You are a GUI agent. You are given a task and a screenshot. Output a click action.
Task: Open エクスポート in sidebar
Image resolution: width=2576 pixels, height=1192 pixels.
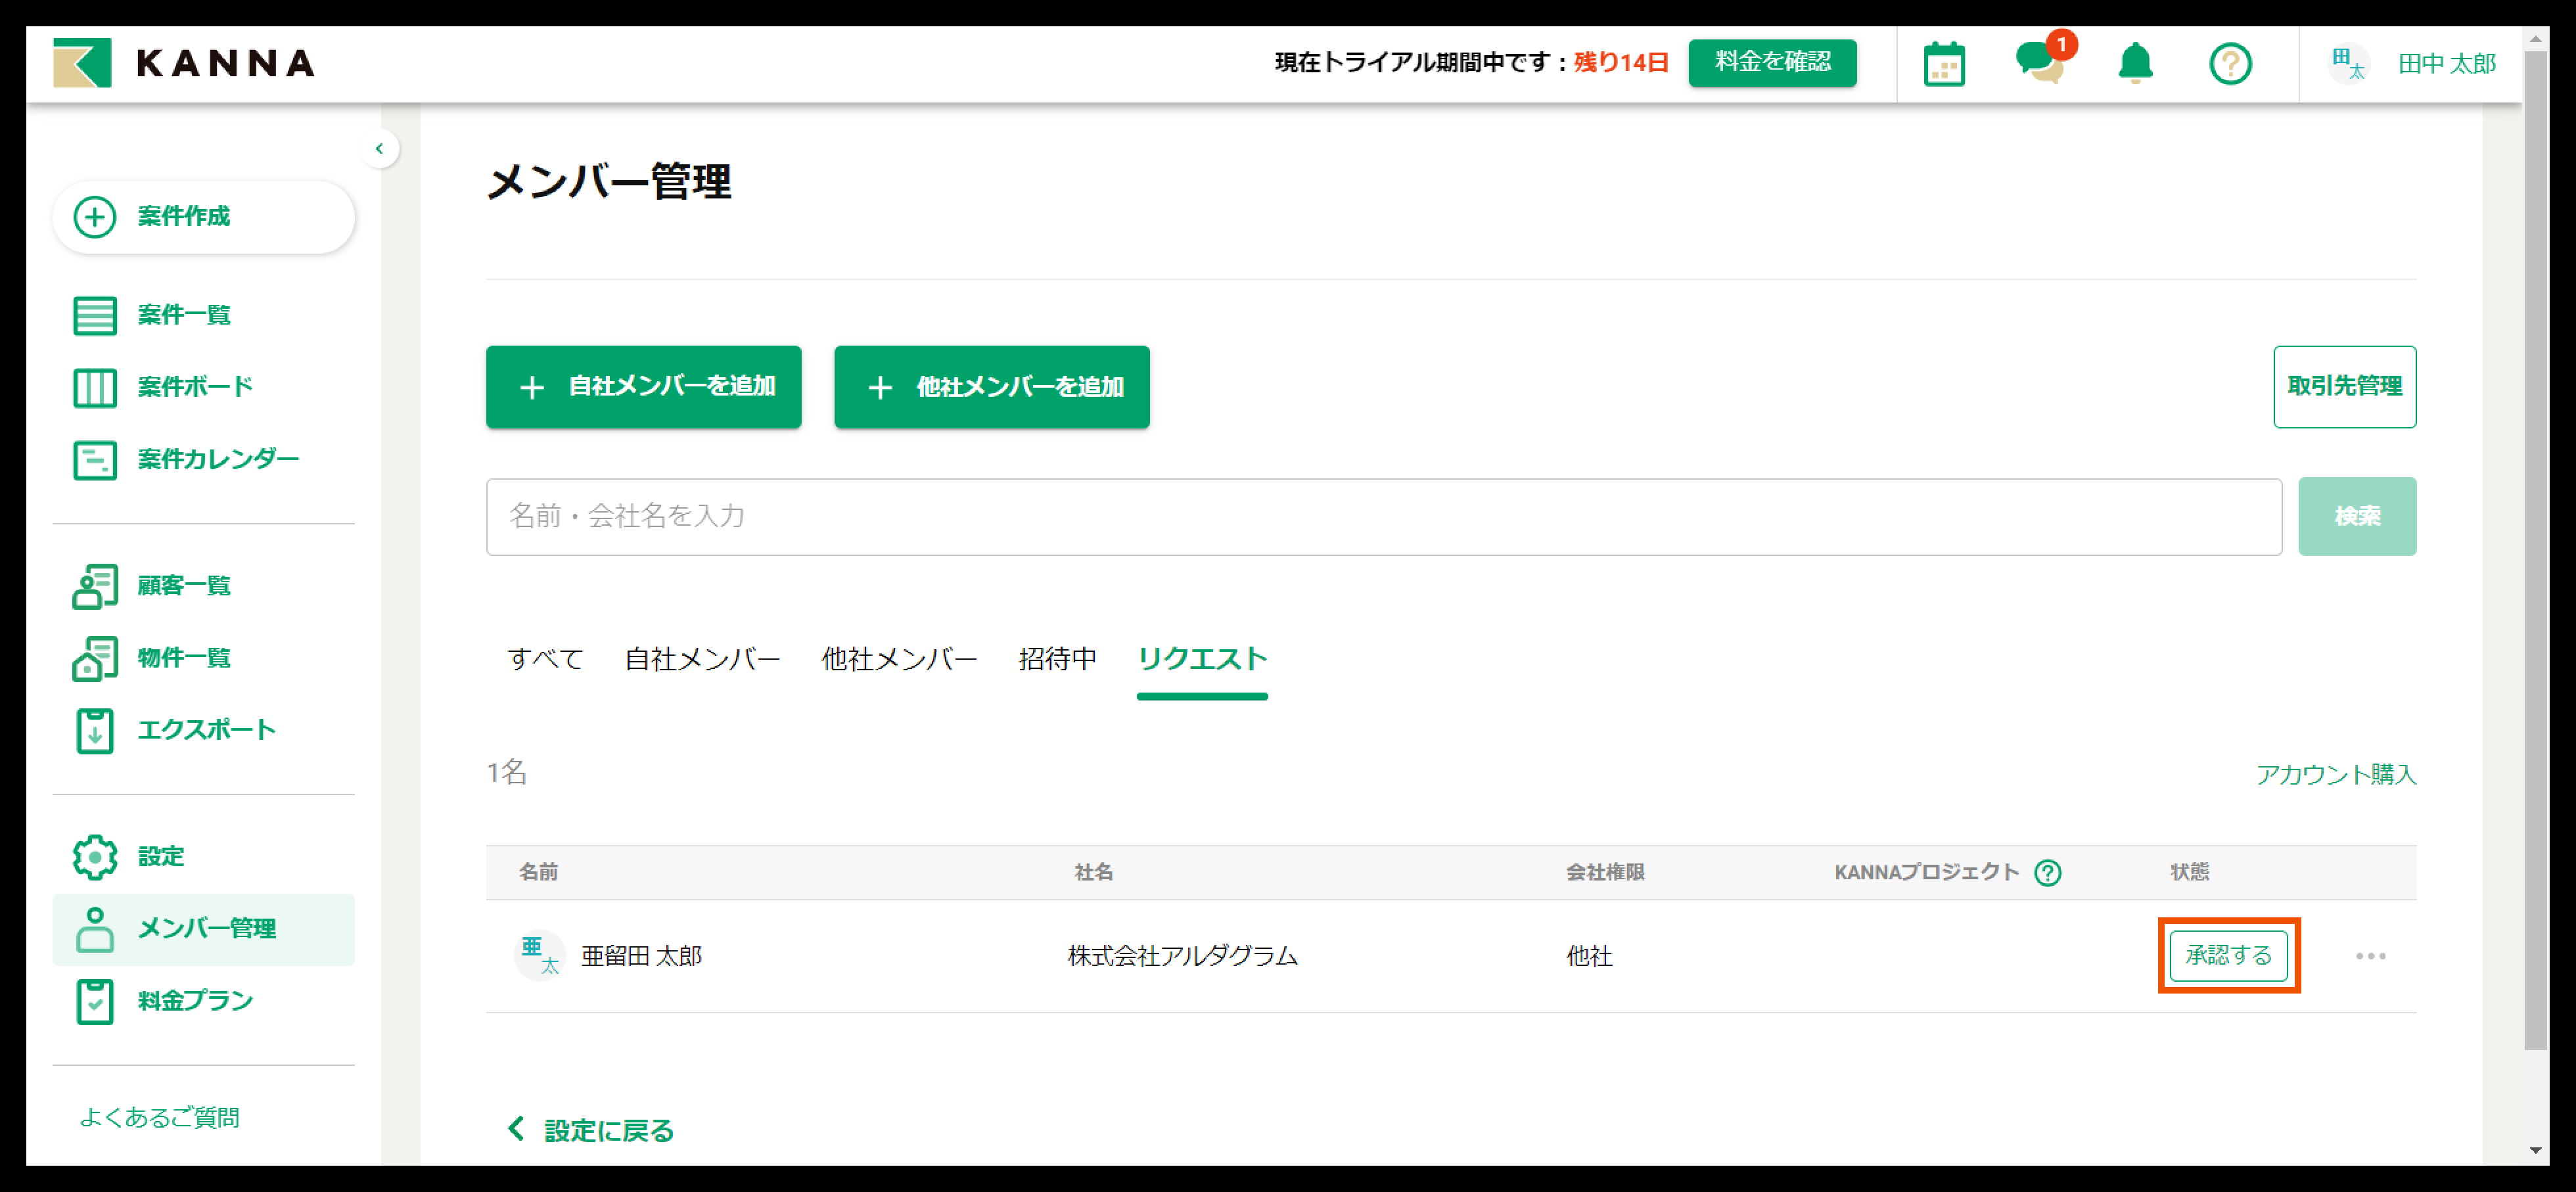tap(174, 730)
